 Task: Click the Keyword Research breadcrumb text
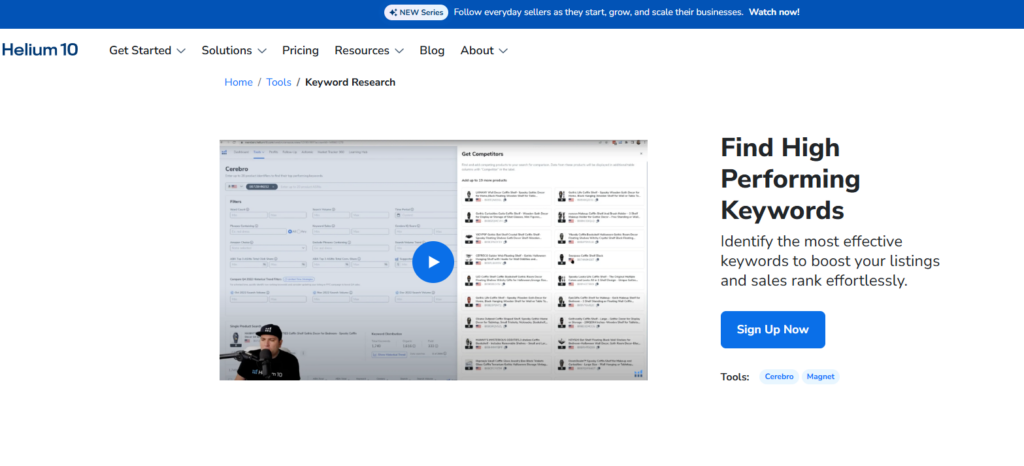pos(350,82)
